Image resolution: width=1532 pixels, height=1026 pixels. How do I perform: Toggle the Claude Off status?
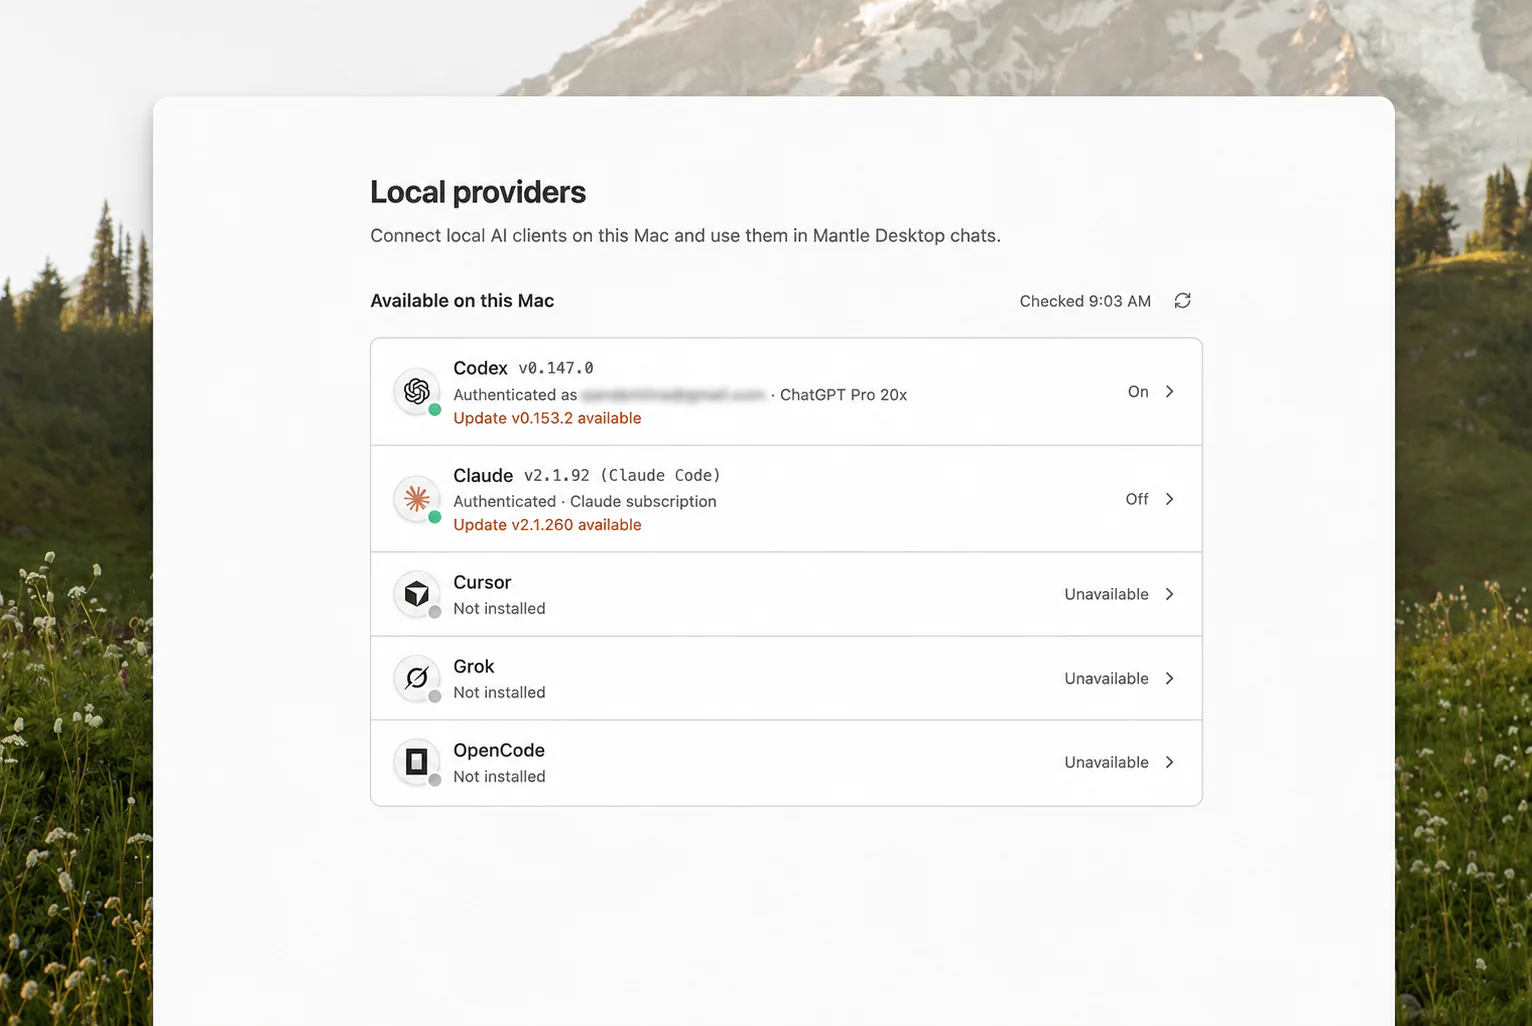(x=1137, y=499)
